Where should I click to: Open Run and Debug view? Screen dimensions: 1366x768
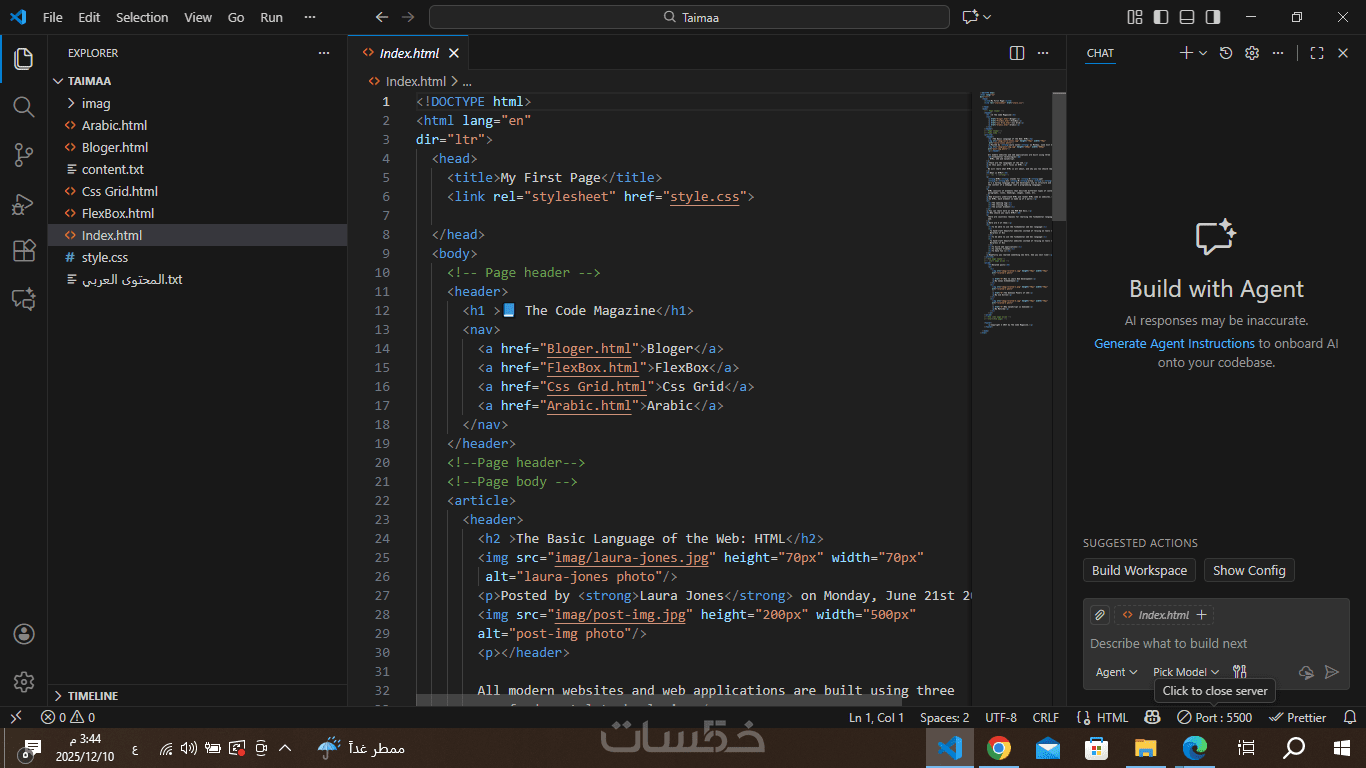click(x=24, y=204)
